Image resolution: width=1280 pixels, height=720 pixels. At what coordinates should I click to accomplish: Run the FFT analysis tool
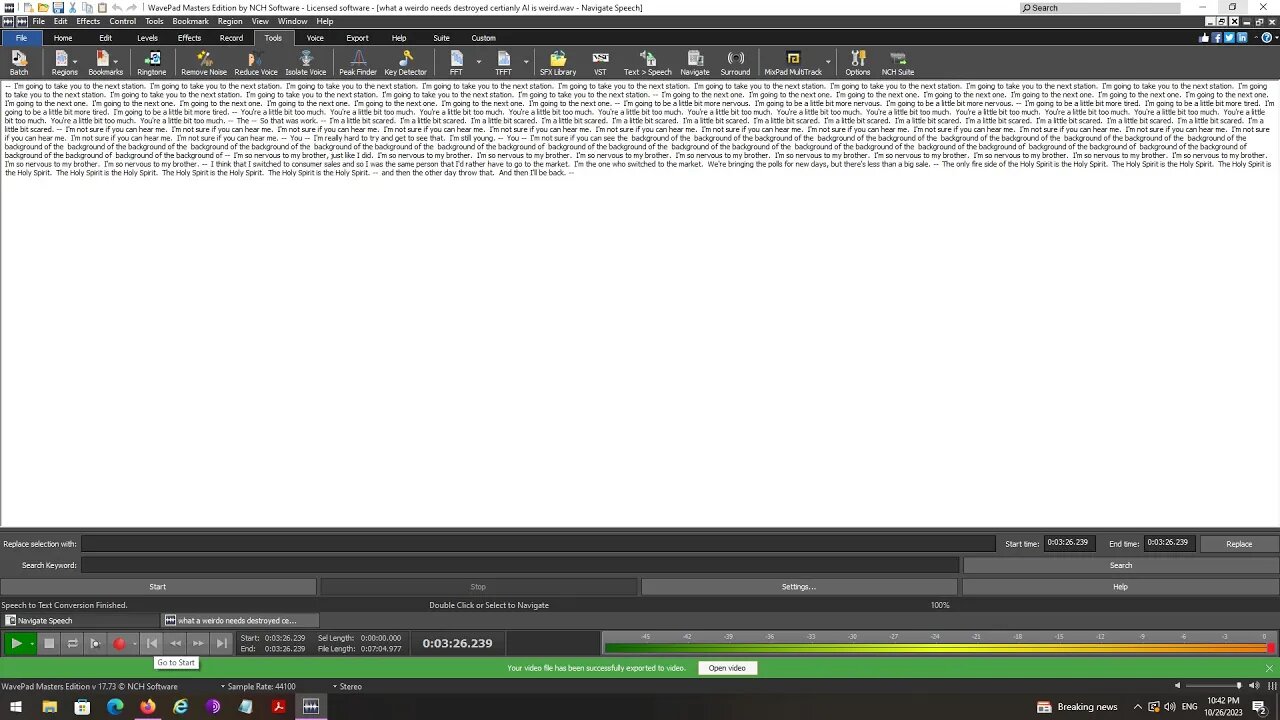[456, 63]
